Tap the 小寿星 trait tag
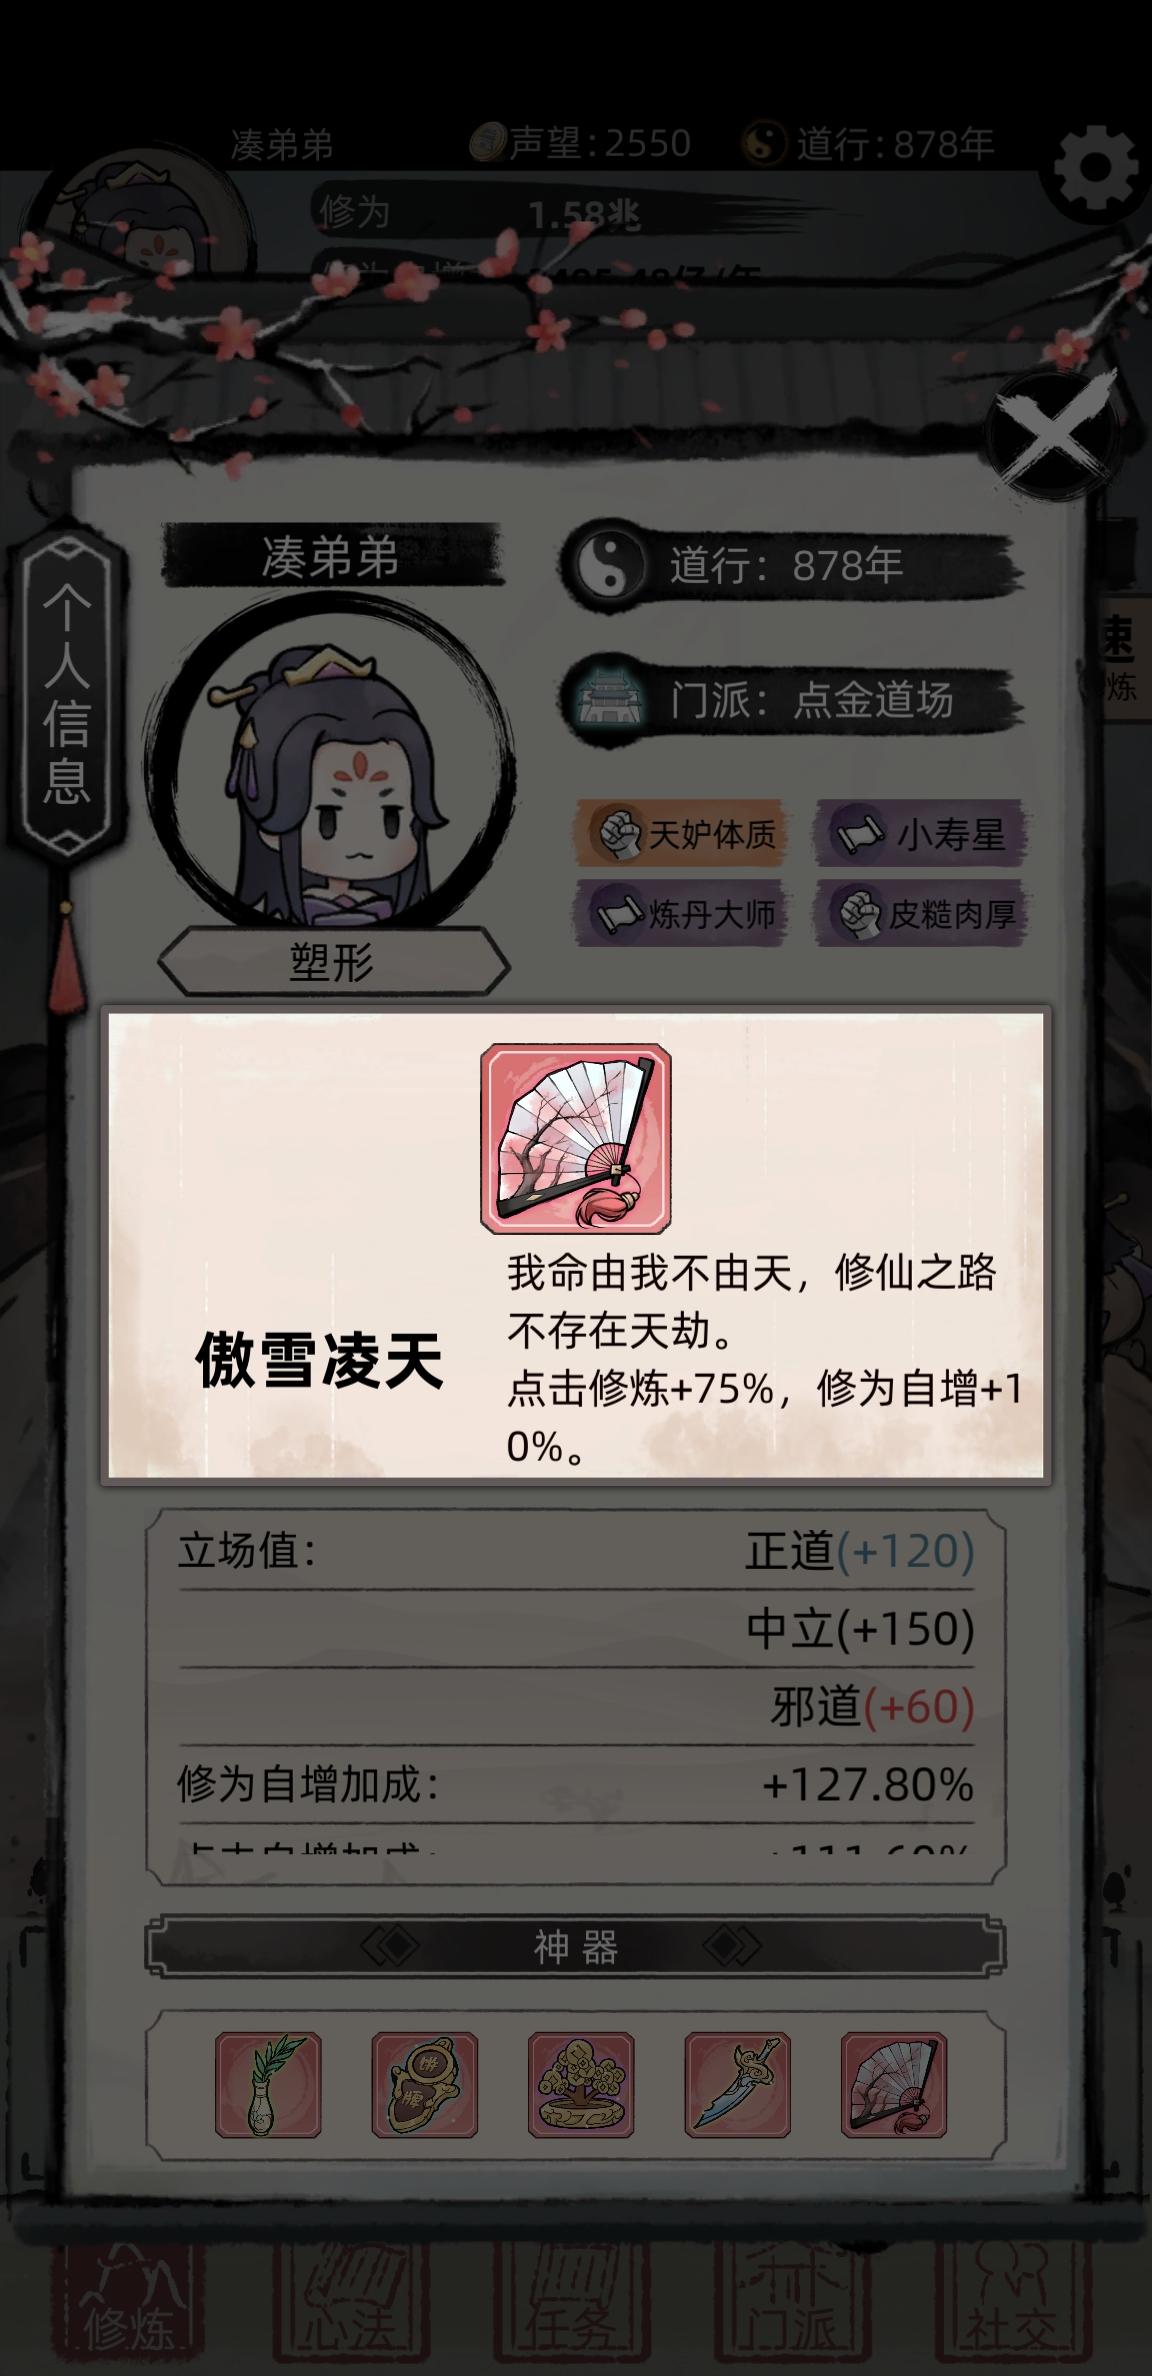 (920, 833)
